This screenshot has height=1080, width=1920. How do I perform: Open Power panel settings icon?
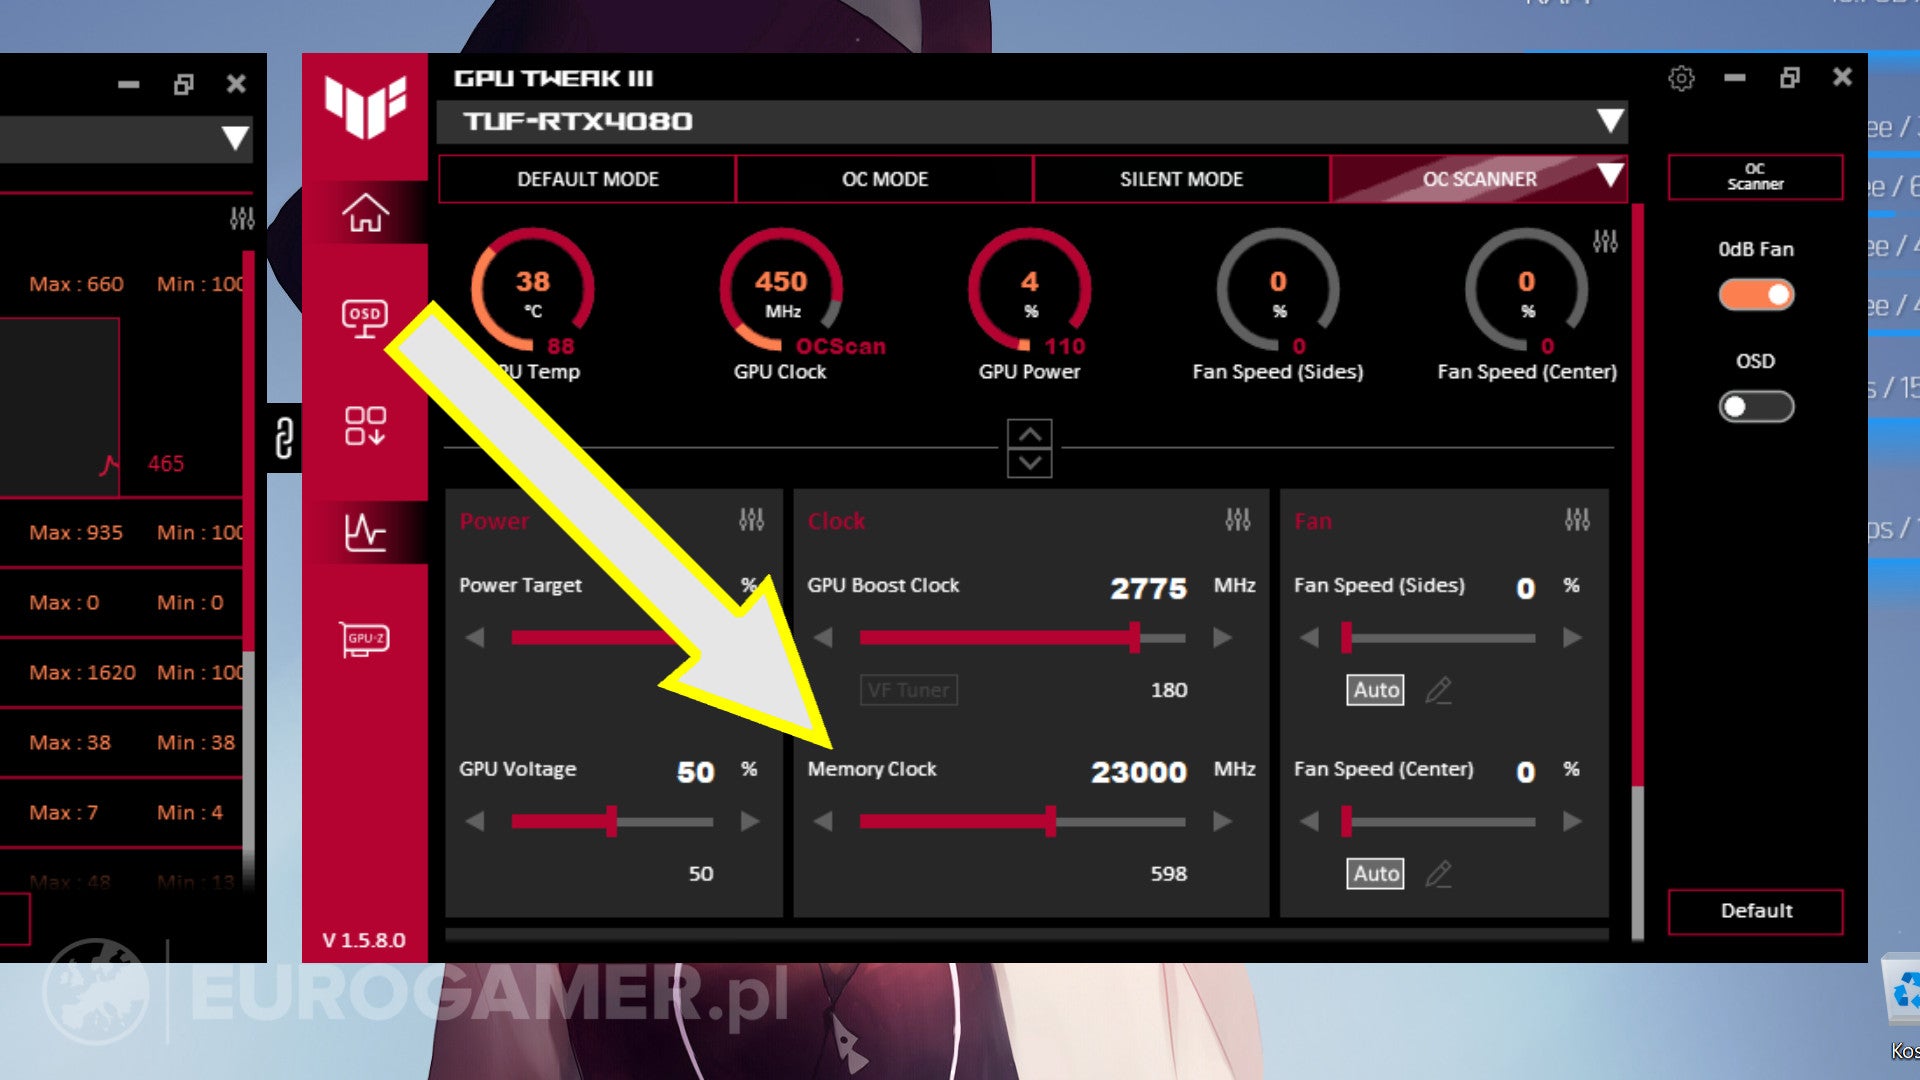[x=751, y=519]
